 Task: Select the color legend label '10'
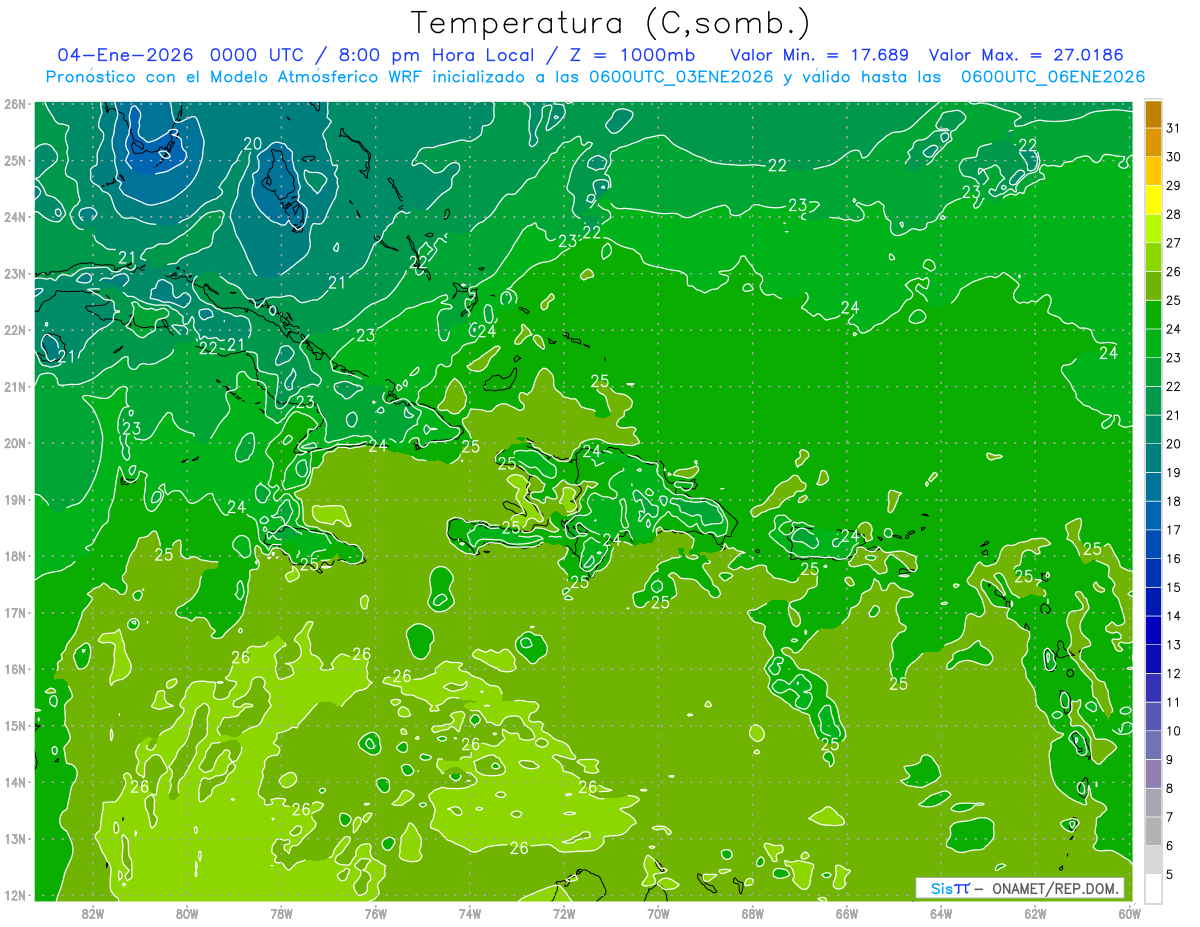1173,731
